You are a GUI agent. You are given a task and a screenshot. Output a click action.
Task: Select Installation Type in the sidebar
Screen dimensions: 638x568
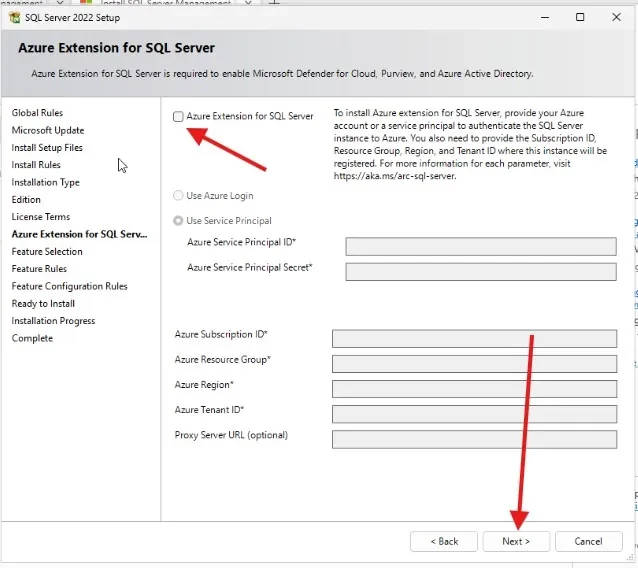[x=45, y=182]
